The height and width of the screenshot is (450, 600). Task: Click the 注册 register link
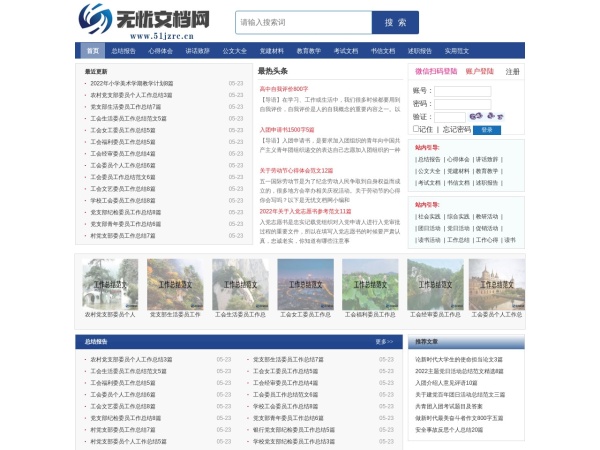click(x=512, y=72)
